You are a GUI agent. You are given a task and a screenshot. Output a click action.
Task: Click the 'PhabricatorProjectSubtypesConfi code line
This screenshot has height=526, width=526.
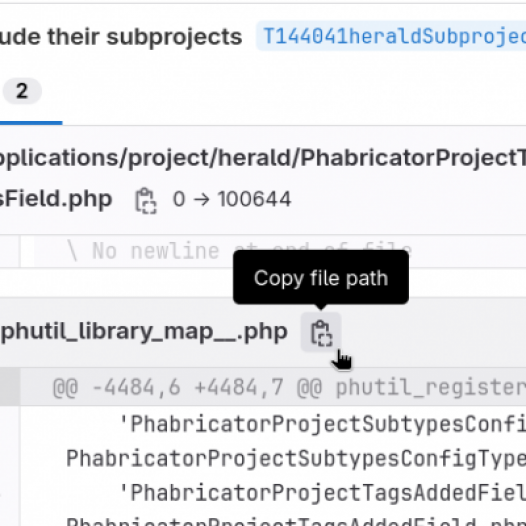coord(322,424)
